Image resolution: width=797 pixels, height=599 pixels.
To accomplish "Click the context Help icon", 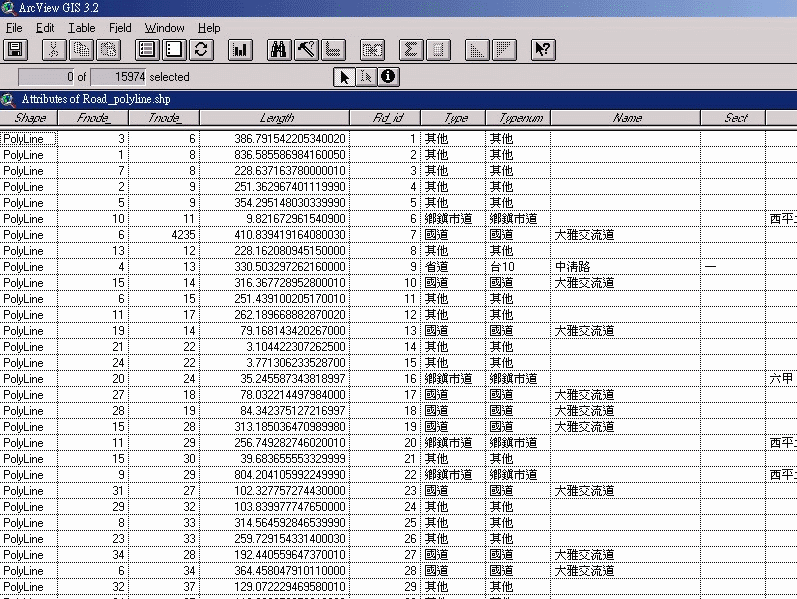I will (543, 49).
